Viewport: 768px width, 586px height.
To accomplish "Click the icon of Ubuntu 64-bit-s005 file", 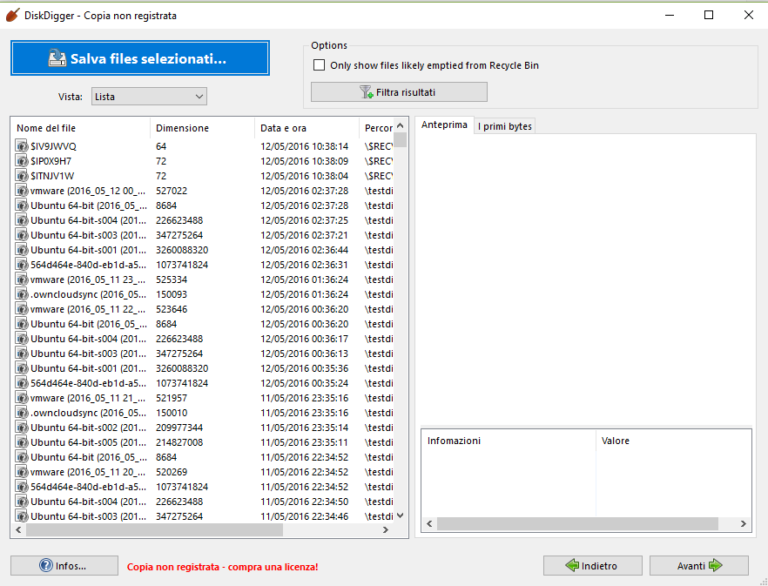I will (x=22, y=442).
